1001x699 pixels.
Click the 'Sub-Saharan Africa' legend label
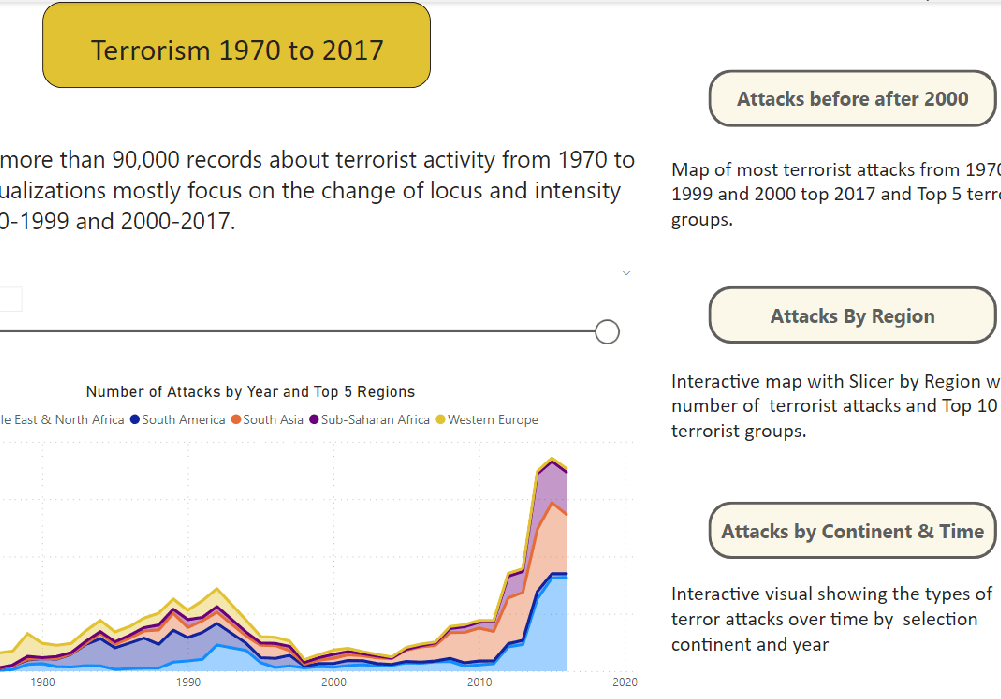375,419
